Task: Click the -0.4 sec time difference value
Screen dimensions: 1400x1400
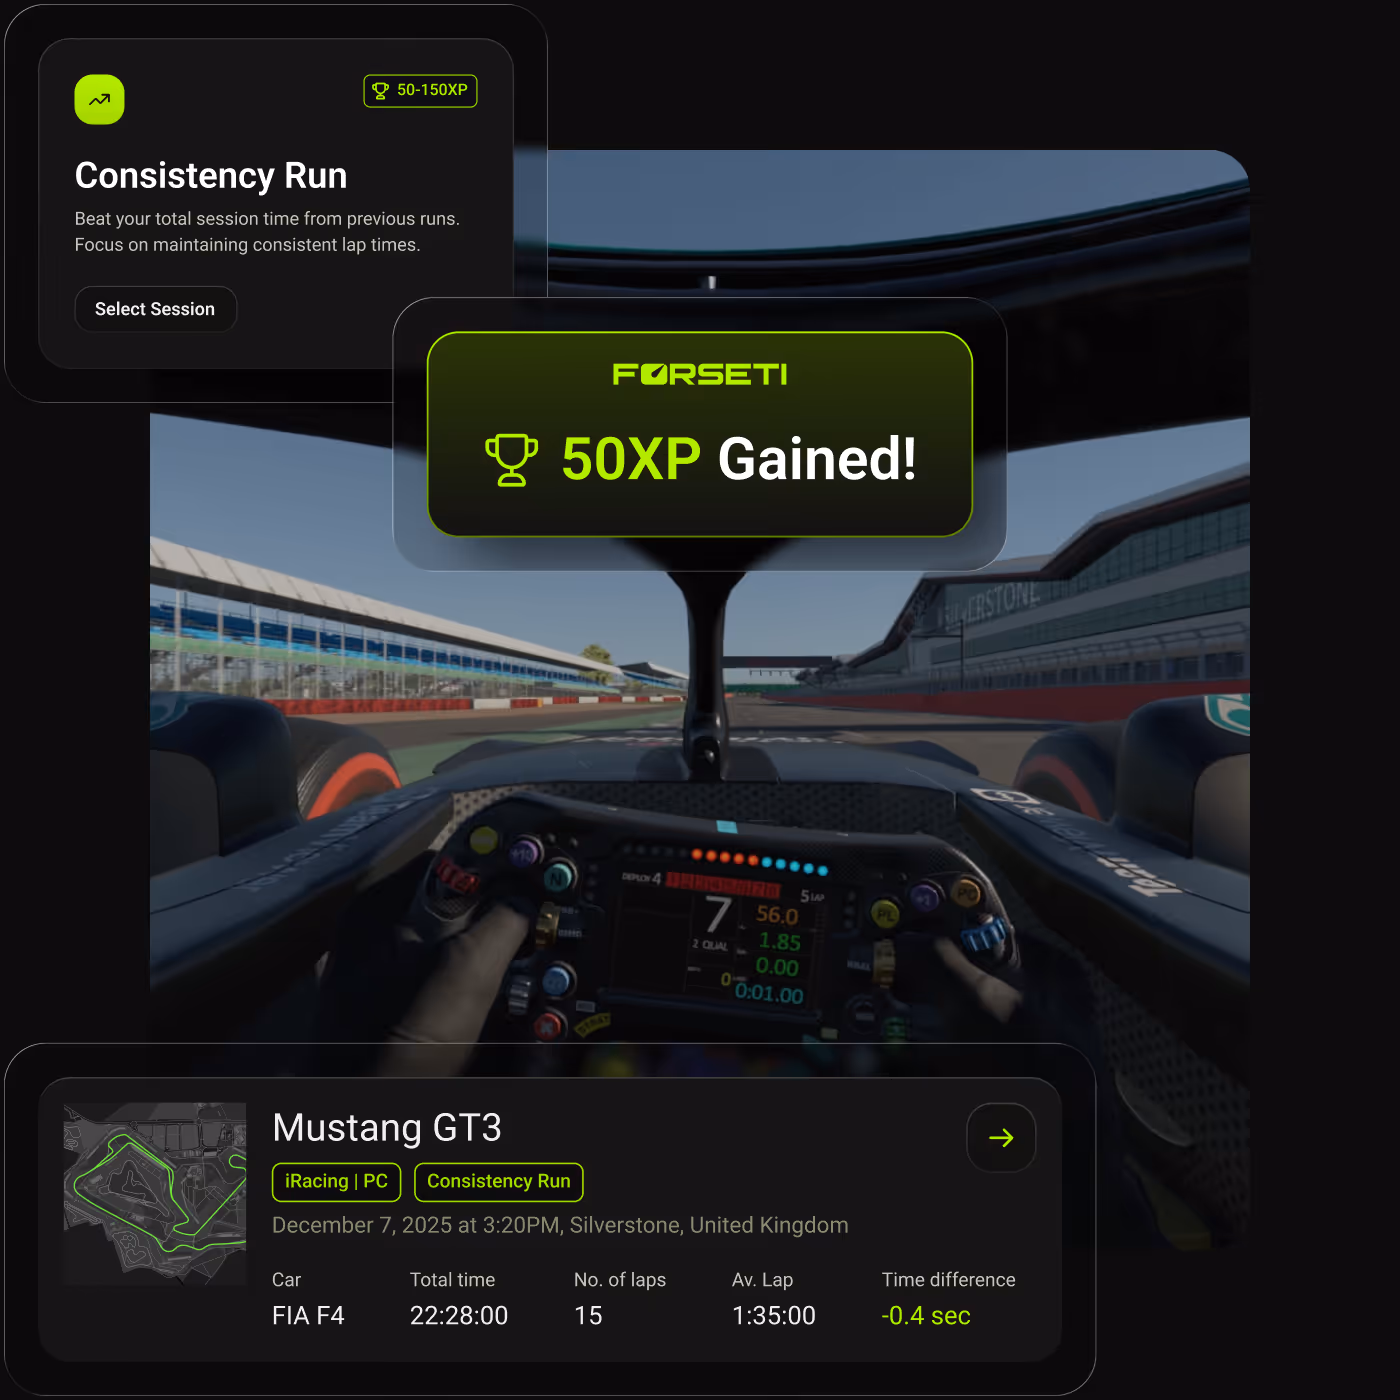Action: tap(926, 1315)
